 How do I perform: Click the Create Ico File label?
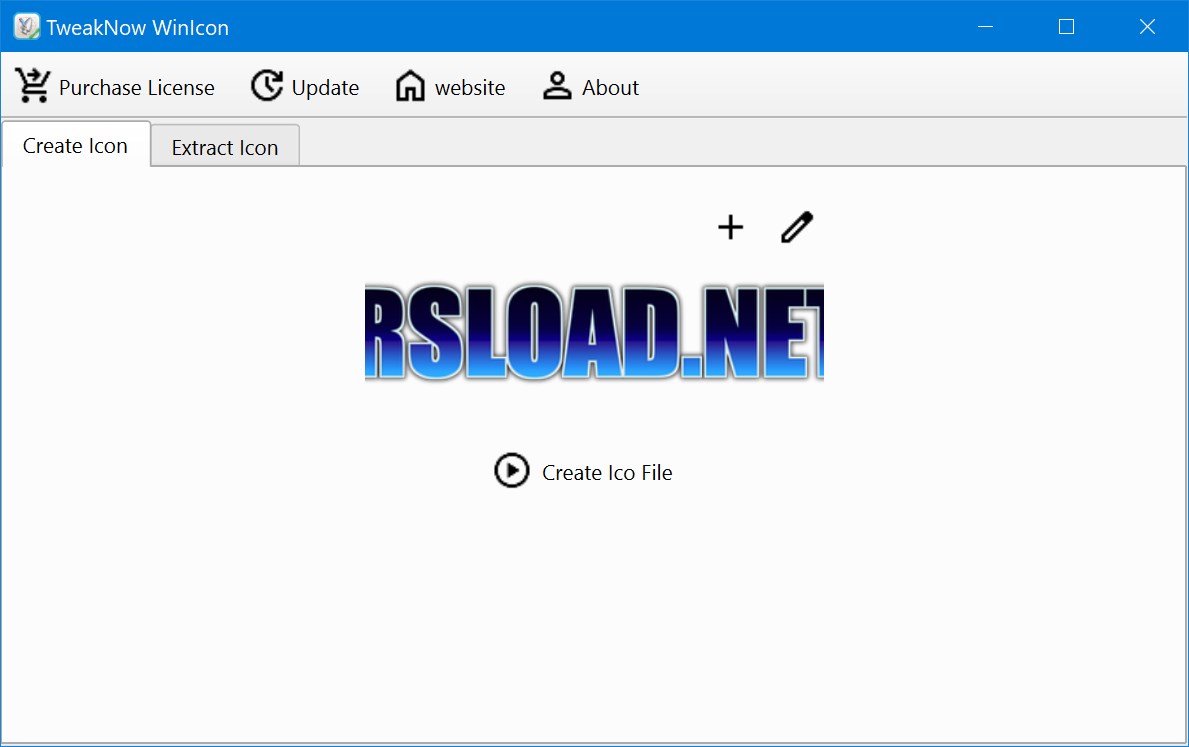(607, 473)
